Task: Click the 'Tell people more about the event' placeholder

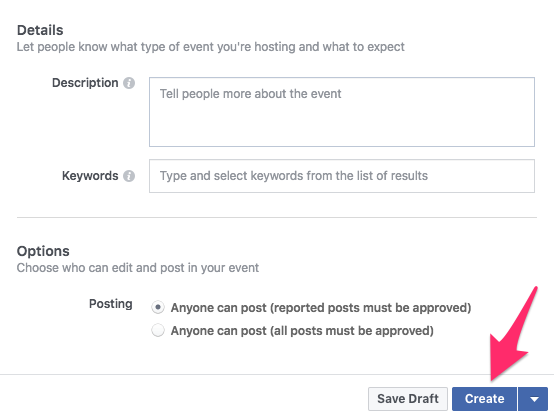Action: pyautogui.click(x=251, y=94)
